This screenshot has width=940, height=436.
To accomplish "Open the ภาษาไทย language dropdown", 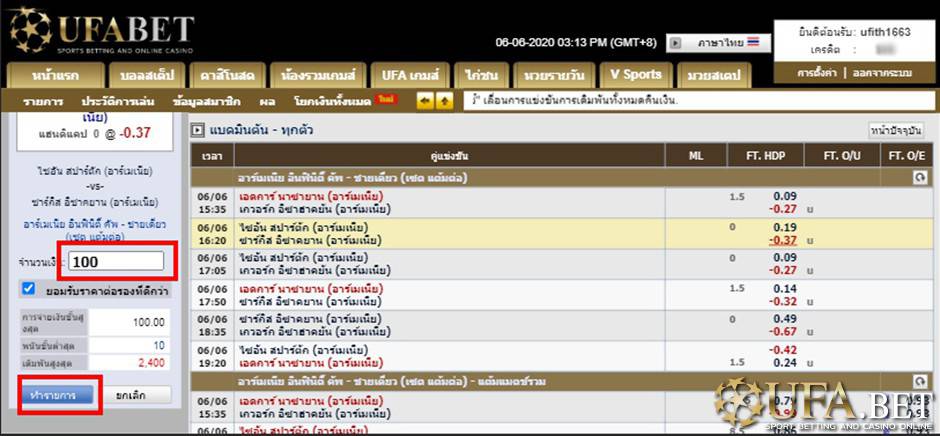I will (718, 43).
